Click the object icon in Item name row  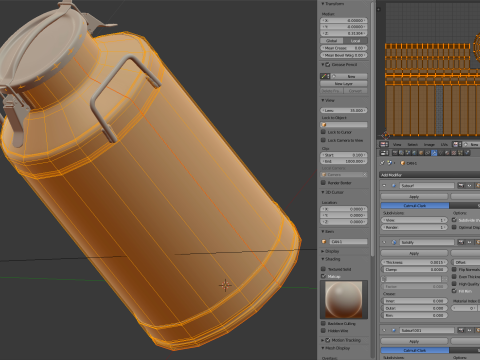point(324,242)
